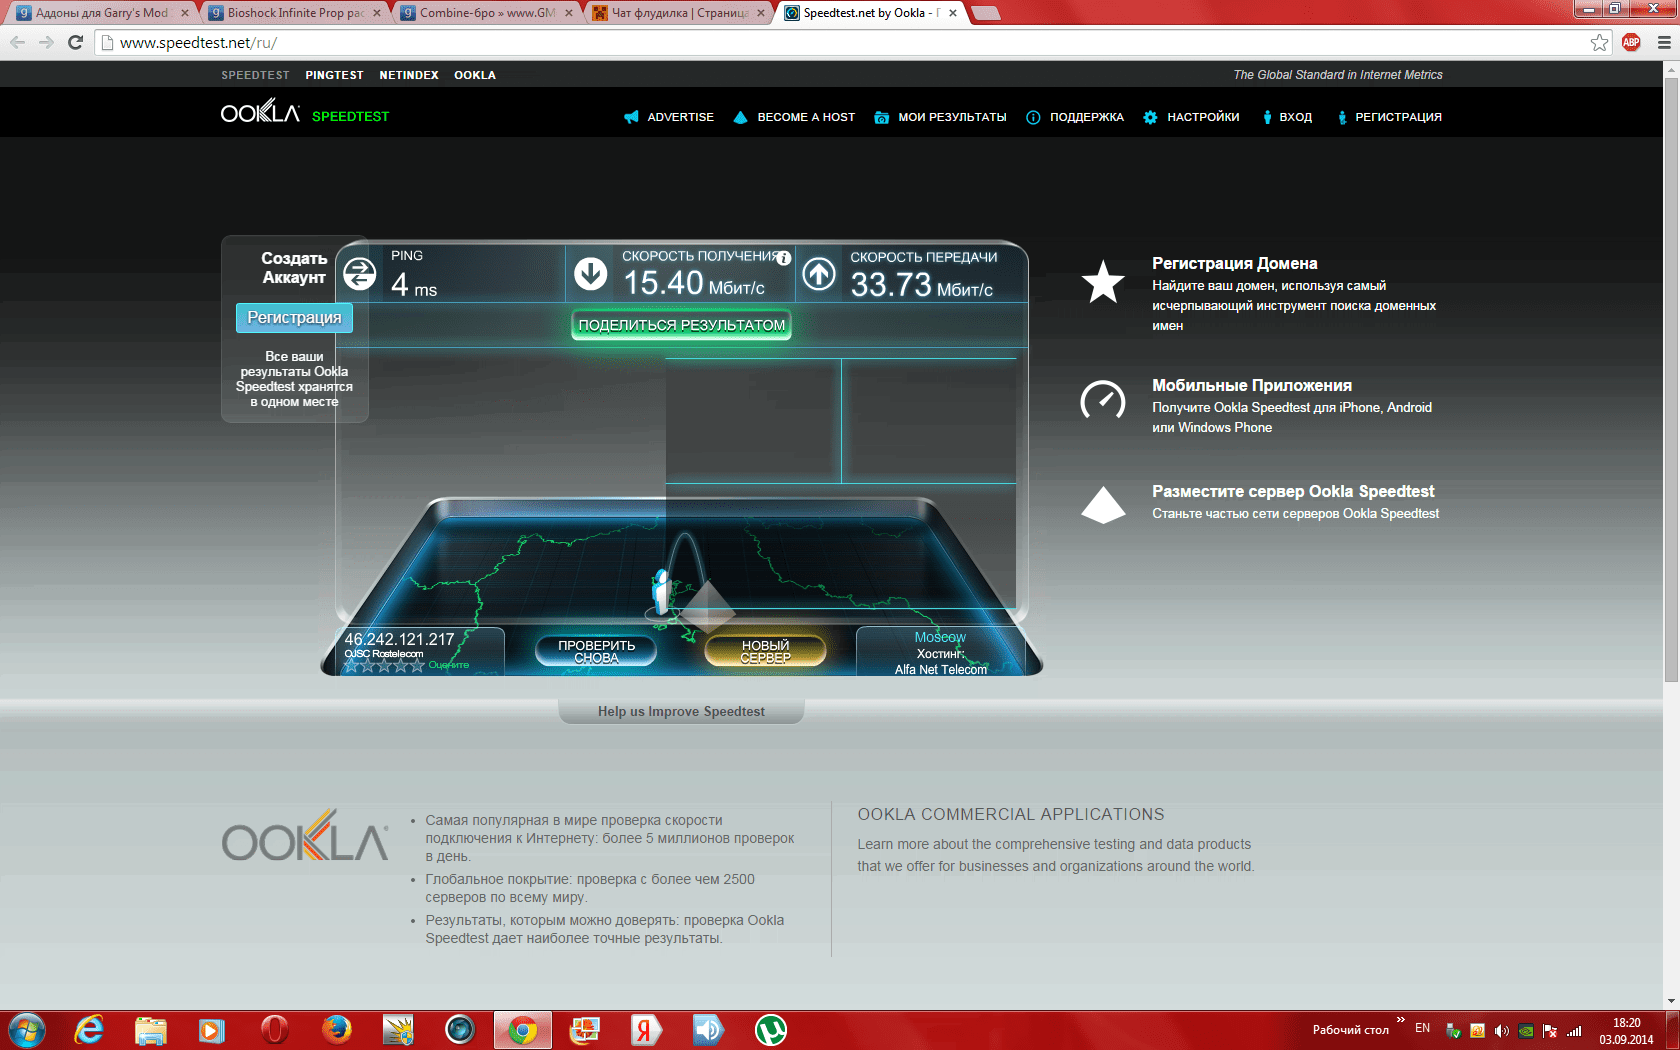The width and height of the screenshot is (1680, 1050).
Task: Click the page vertical scrollbar
Action: [x=1671, y=380]
